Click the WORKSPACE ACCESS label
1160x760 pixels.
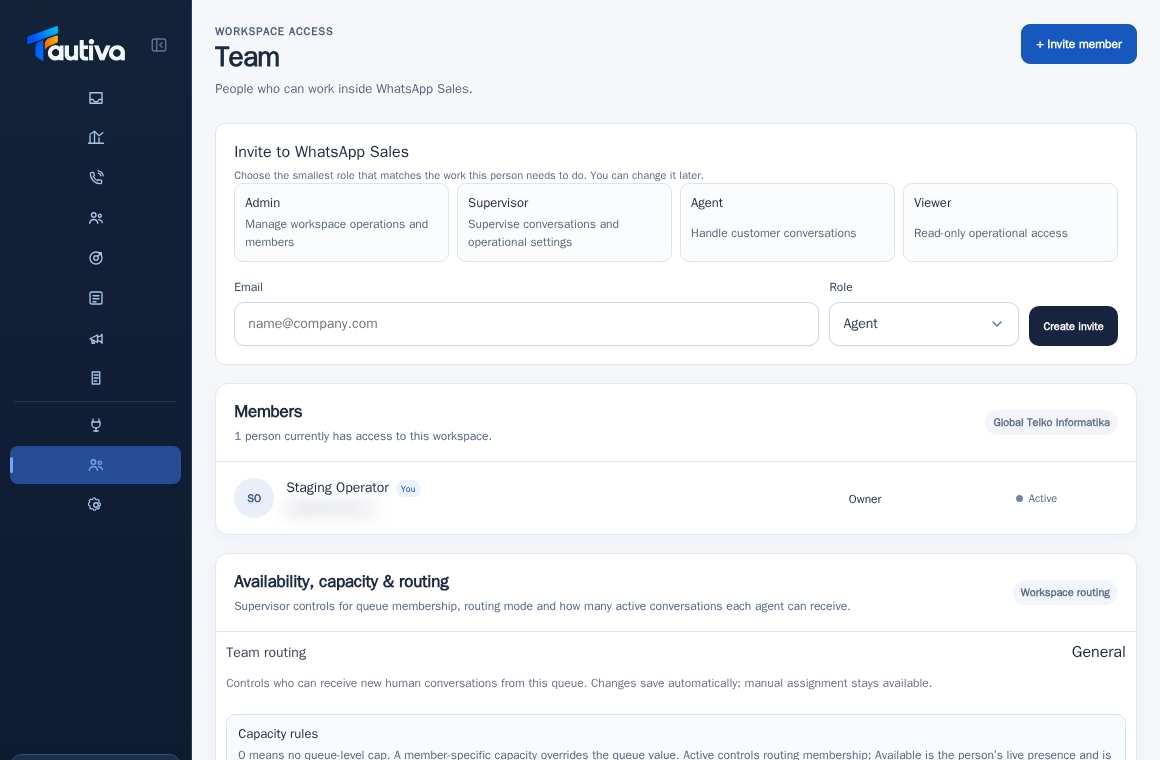coord(274,31)
